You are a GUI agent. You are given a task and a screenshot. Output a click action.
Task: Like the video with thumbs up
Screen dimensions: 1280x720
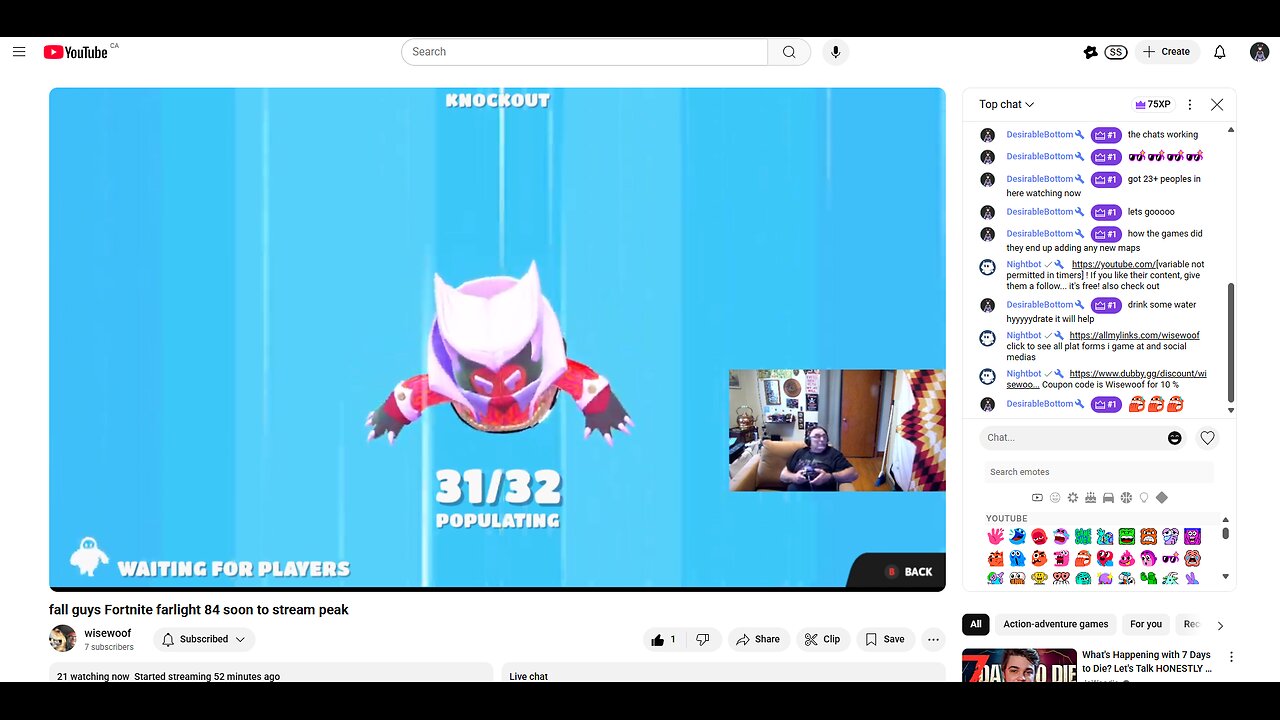[x=664, y=639]
